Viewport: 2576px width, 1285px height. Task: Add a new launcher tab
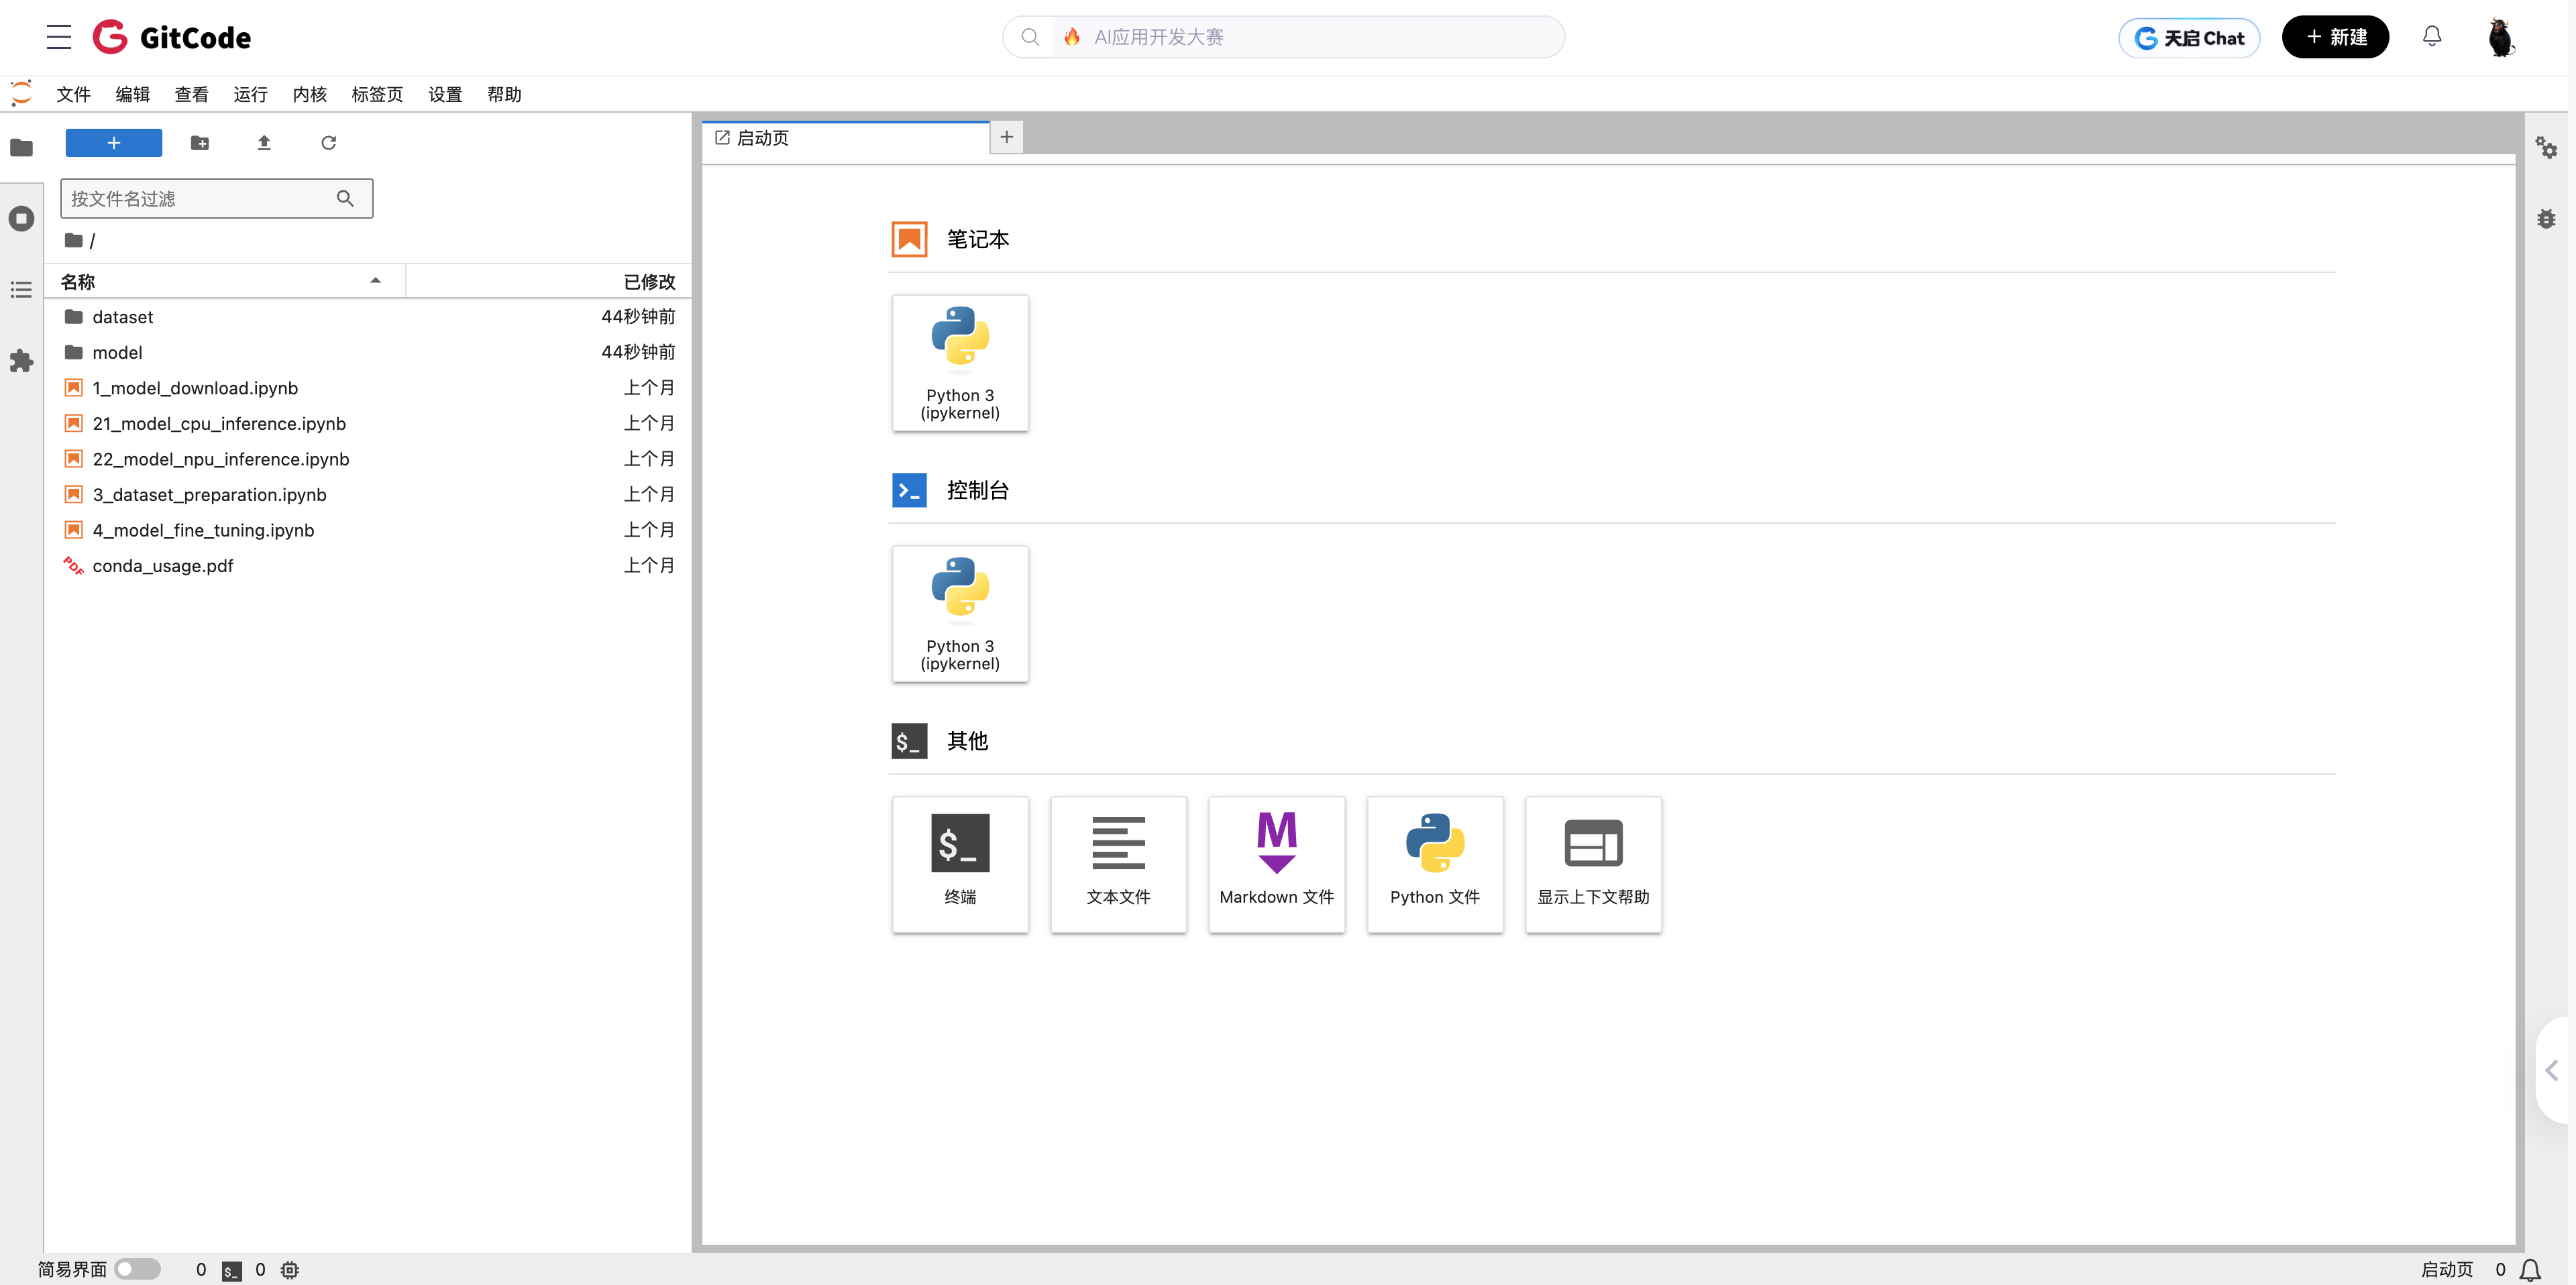coord(1006,137)
